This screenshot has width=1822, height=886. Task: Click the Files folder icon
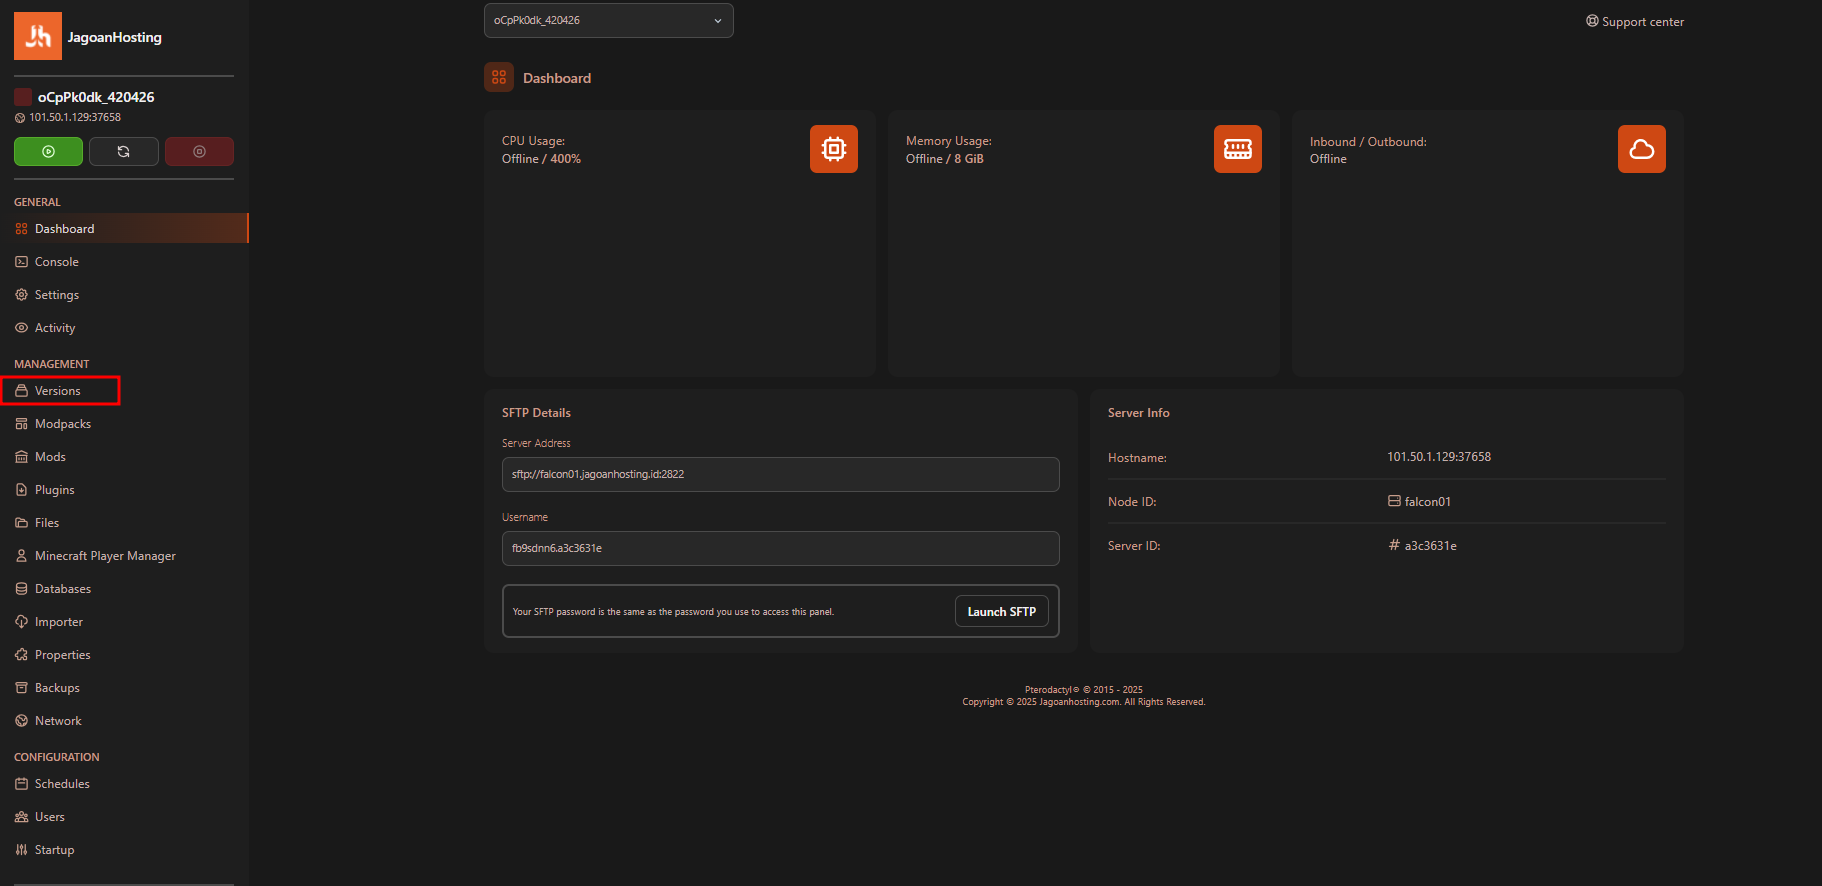tap(21, 523)
